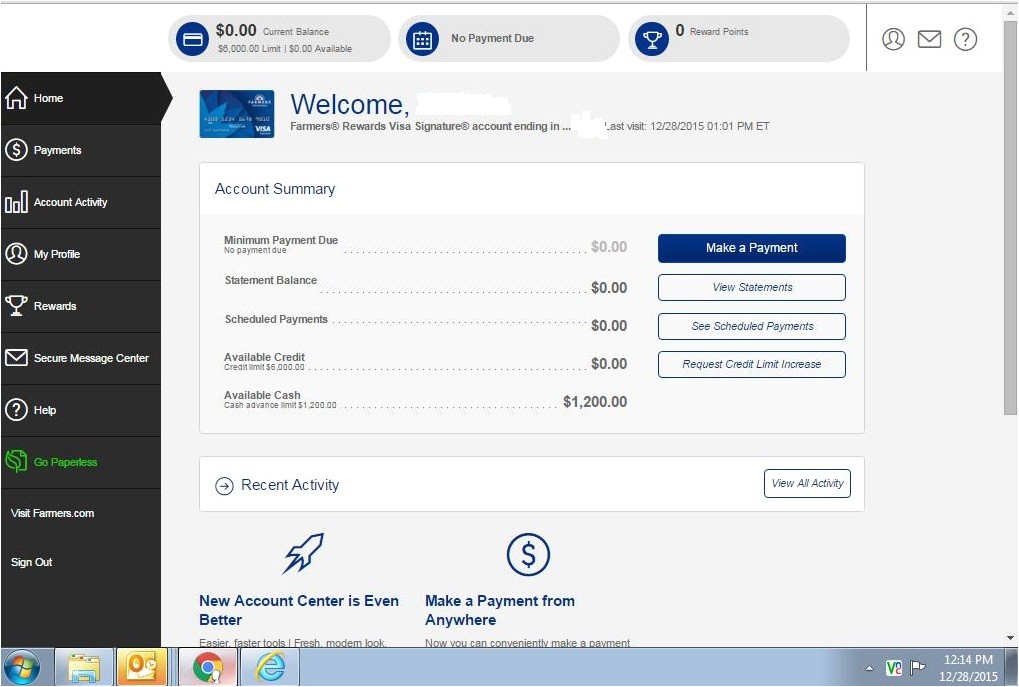Click the View All Activity button
Screen dimensions: 1019x687
[807, 484]
